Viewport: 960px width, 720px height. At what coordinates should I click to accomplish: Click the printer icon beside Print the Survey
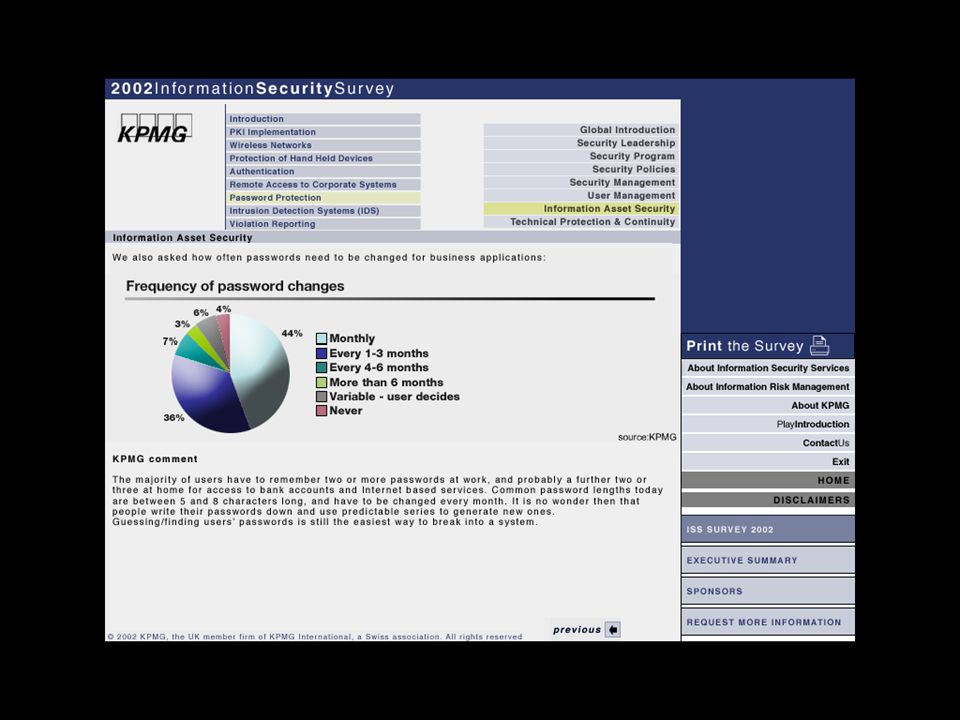point(819,346)
